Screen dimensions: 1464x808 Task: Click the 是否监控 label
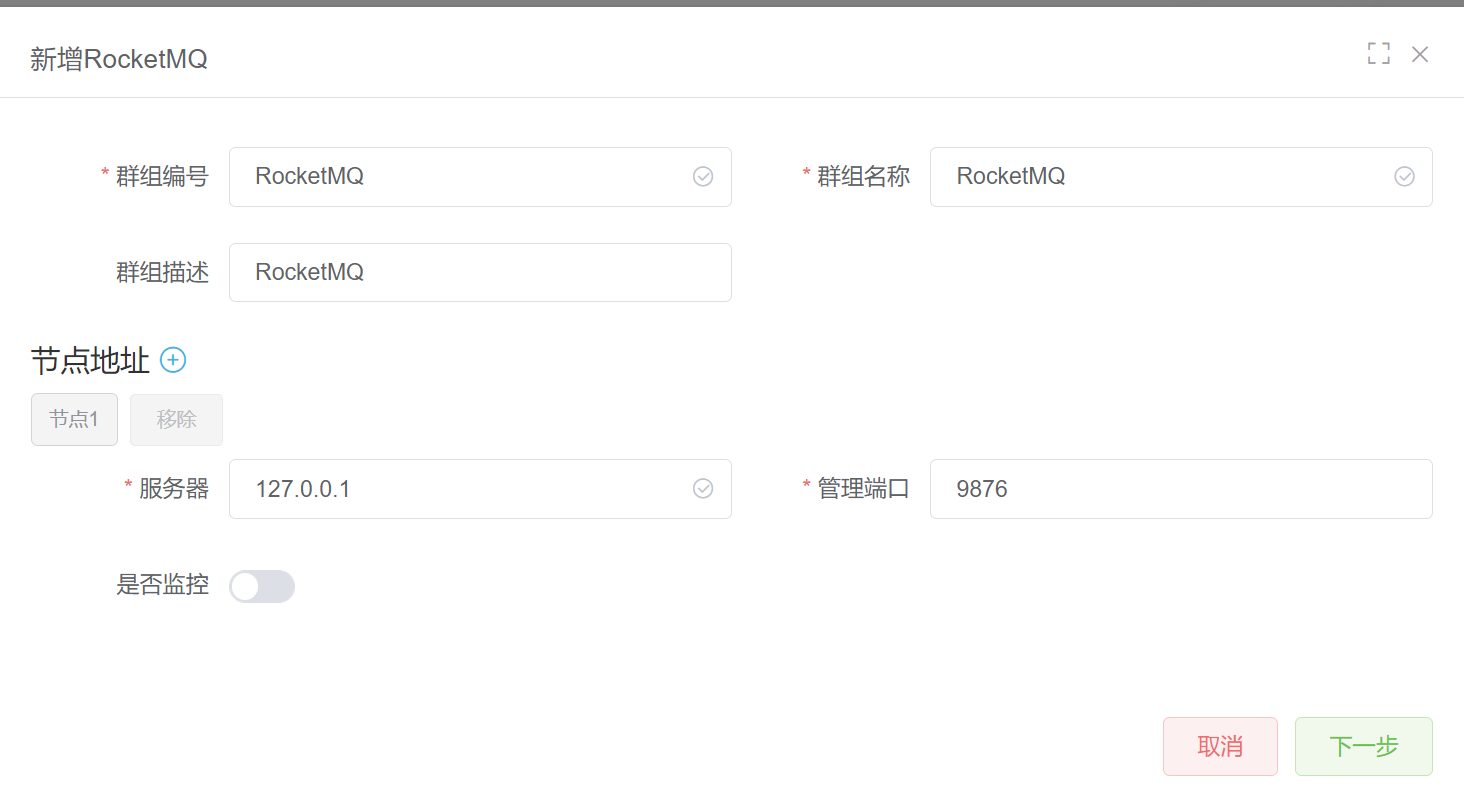click(x=162, y=585)
